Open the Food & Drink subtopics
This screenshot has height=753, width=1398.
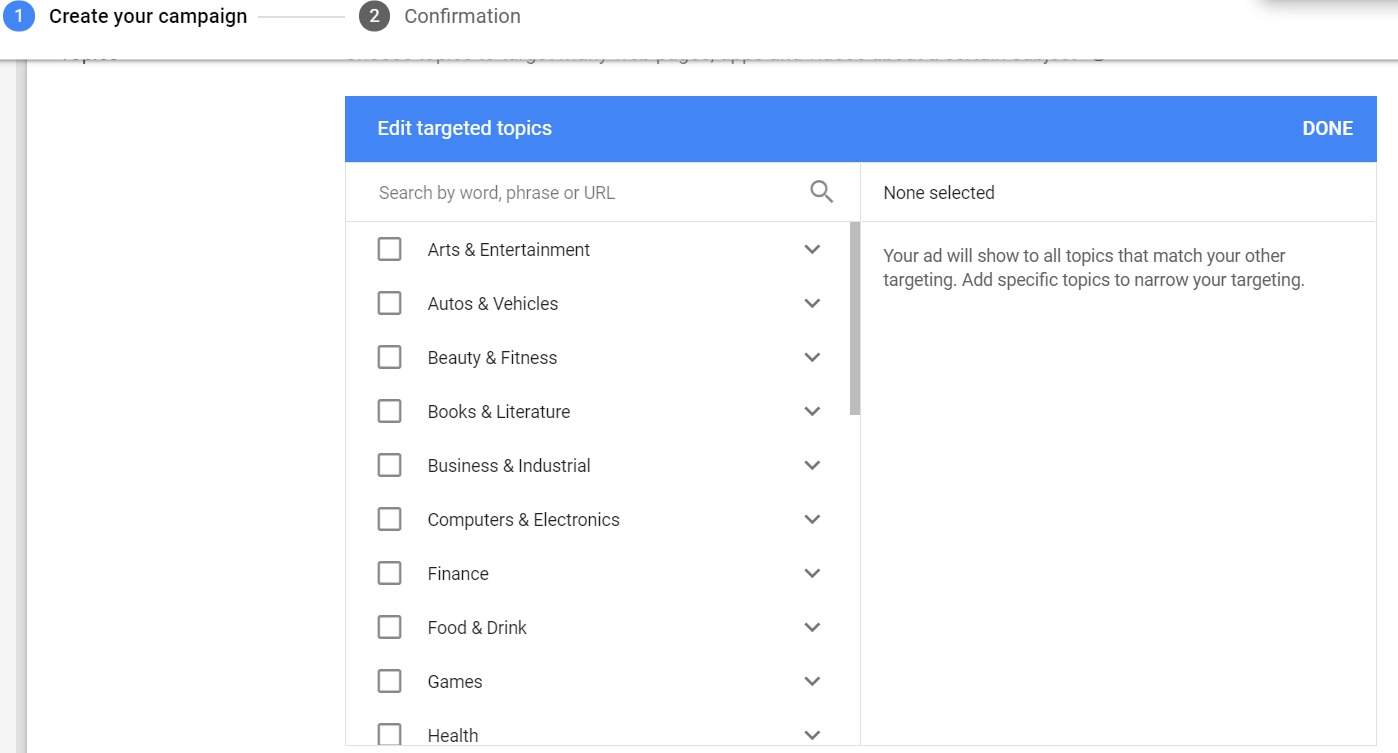(812, 627)
